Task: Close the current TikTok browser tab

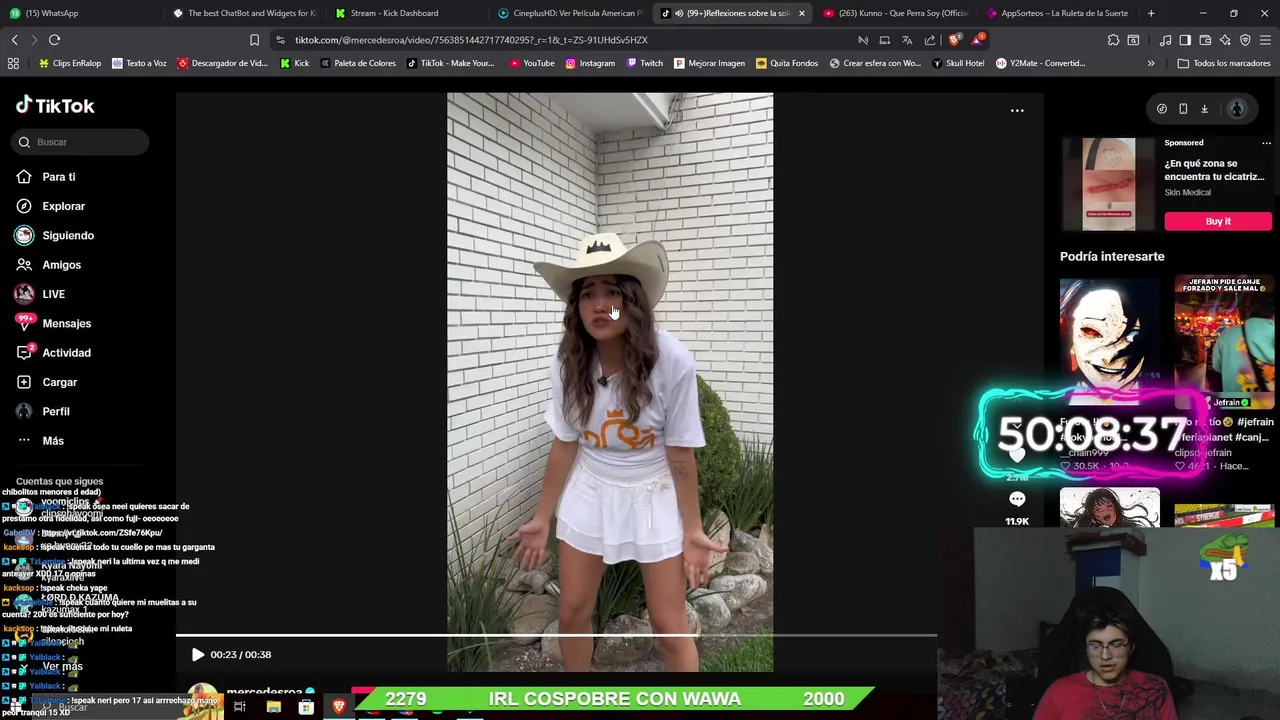Action: click(801, 13)
